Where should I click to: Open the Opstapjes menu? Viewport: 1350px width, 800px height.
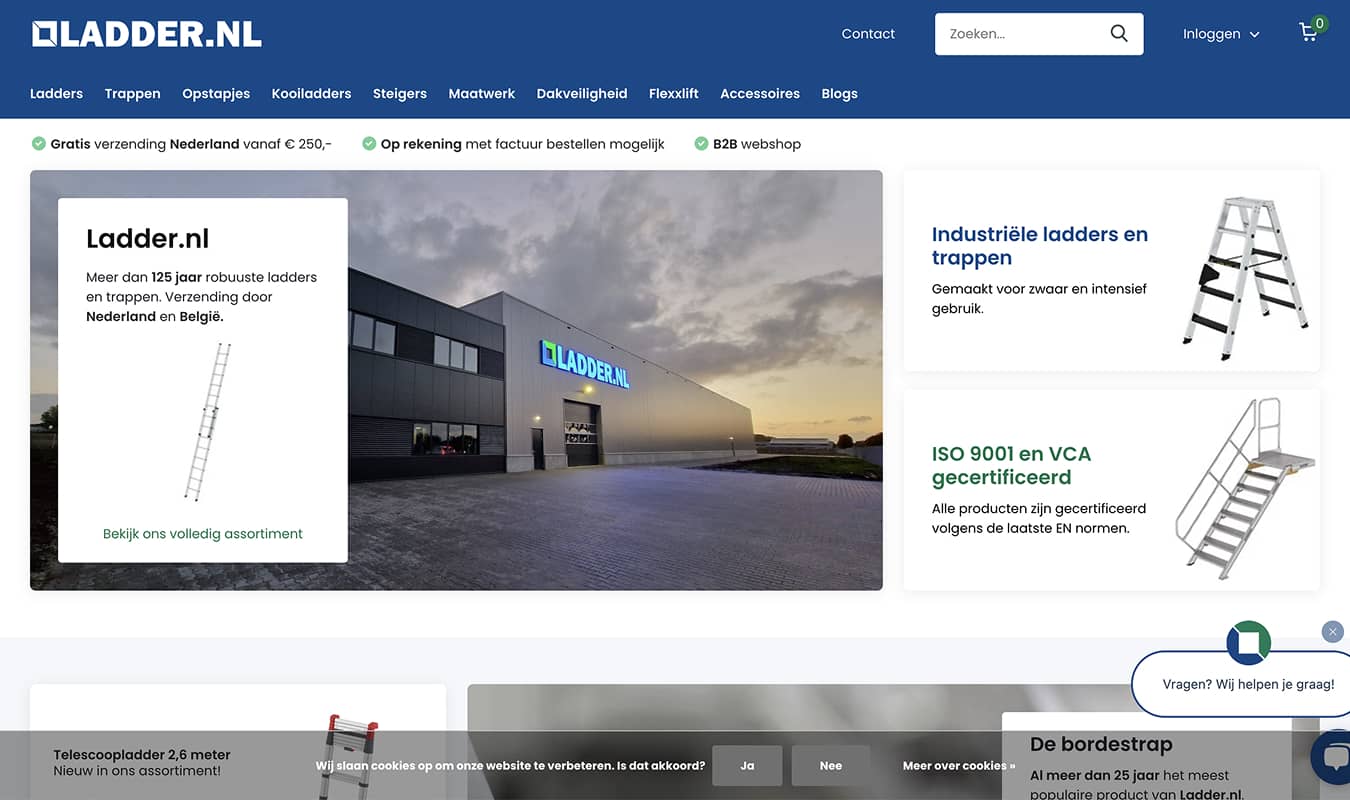click(x=216, y=94)
